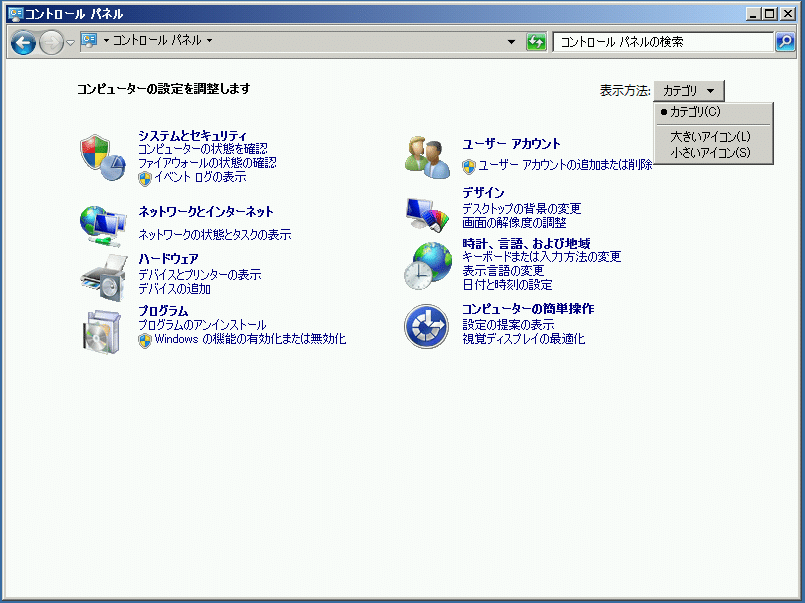Open 設定の提案の表示 link
The height and width of the screenshot is (603, 805).
point(508,324)
